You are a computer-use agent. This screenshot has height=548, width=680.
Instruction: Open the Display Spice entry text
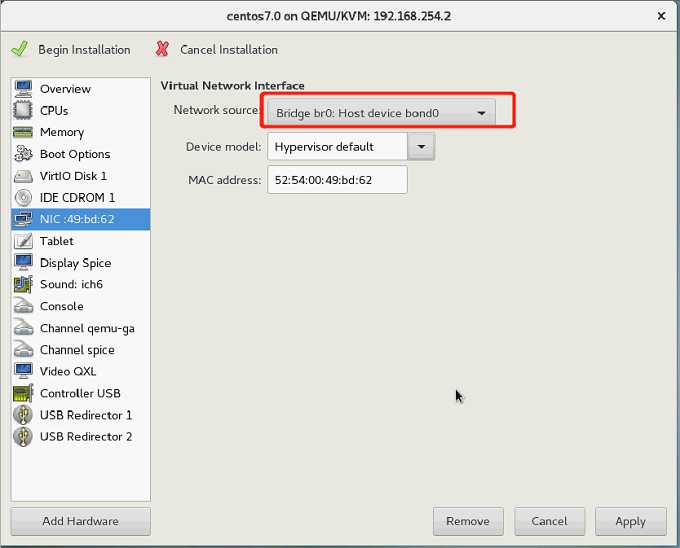(75, 263)
